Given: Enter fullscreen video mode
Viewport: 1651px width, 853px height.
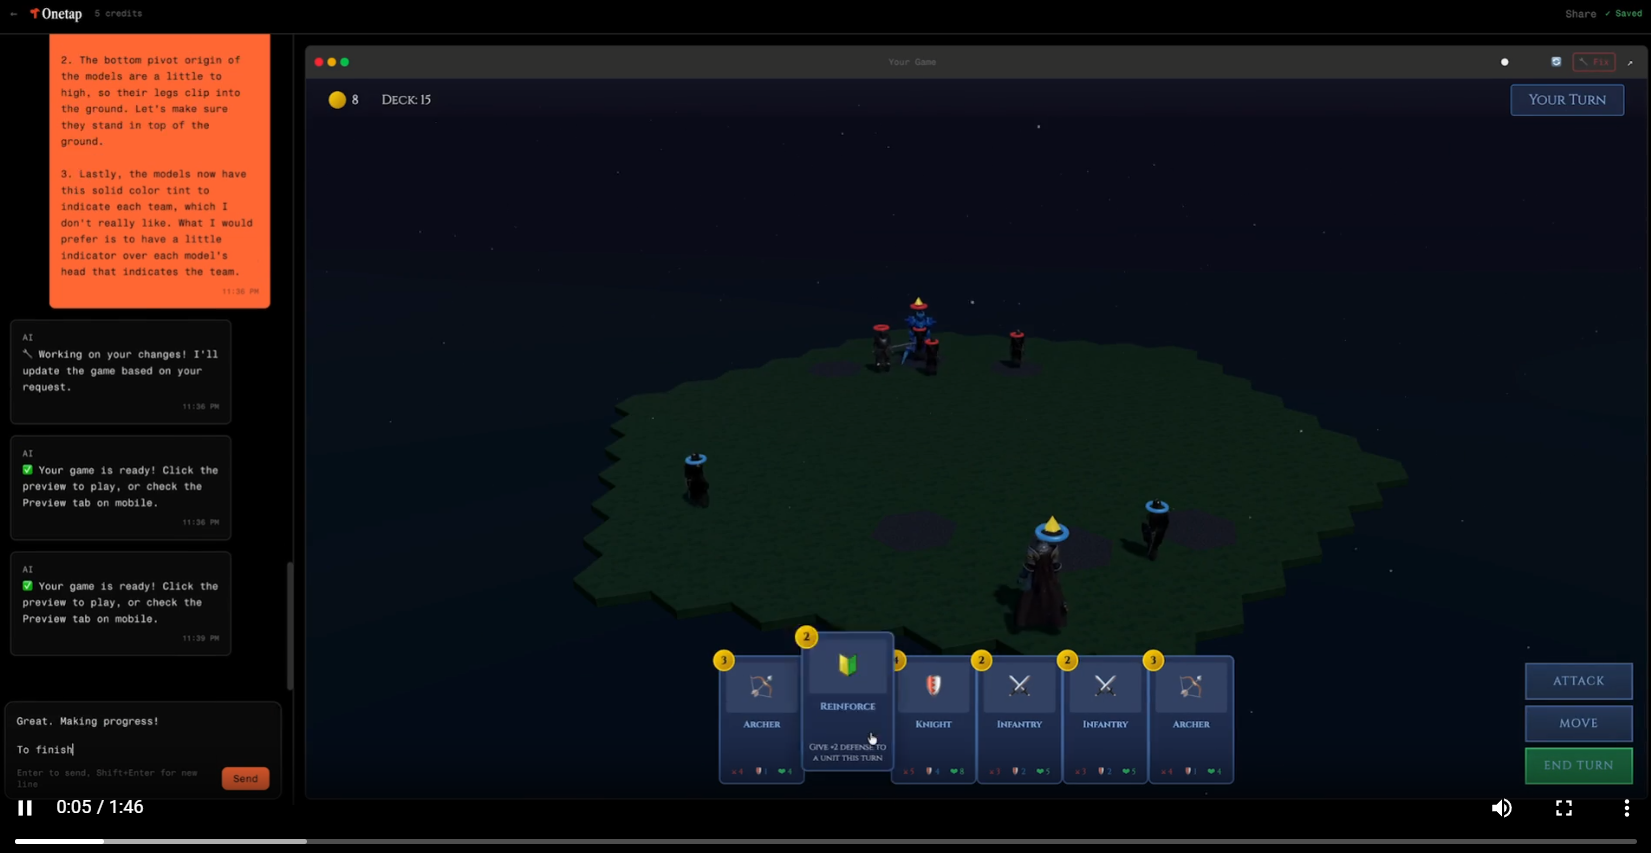Looking at the screenshot, I should 1564,808.
